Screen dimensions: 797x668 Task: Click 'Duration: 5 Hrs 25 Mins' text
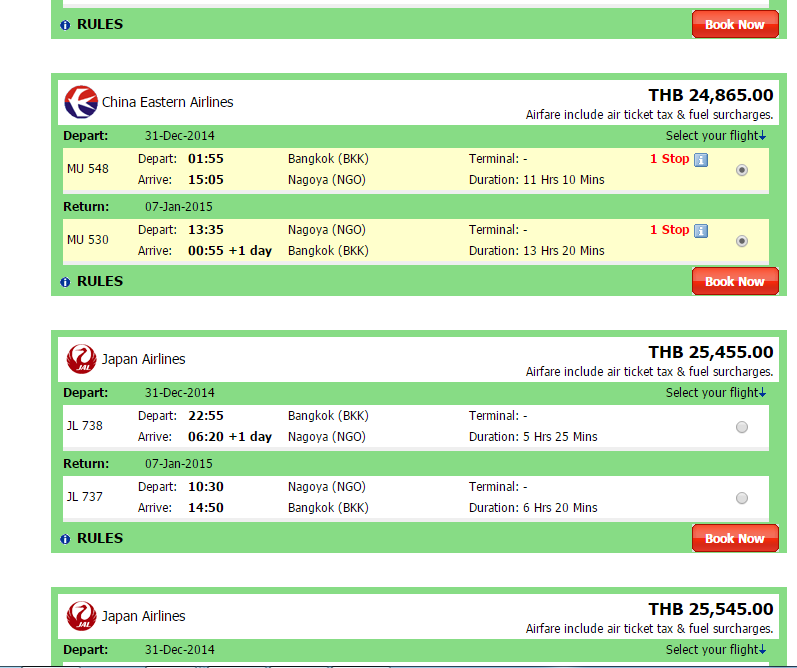click(533, 437)
